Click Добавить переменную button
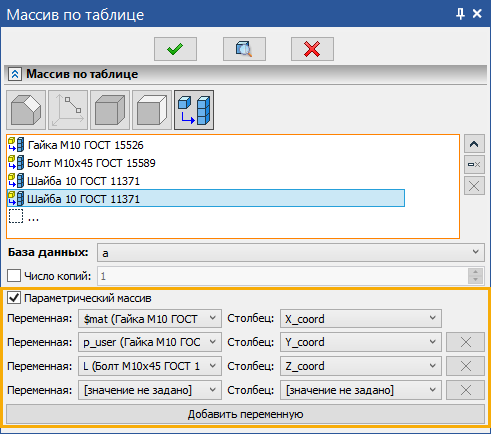The width and height of the screenshot is (491, 434). 245,414
